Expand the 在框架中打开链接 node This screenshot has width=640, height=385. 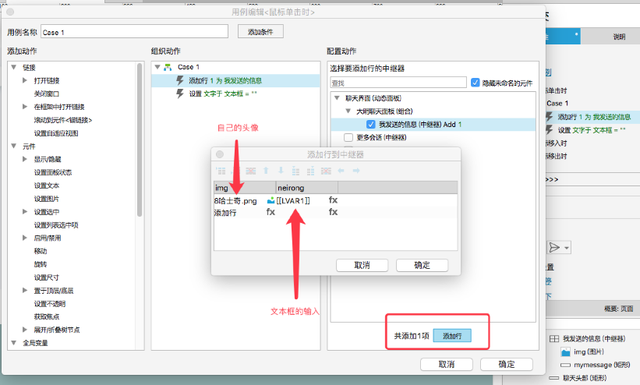(25, 107)
